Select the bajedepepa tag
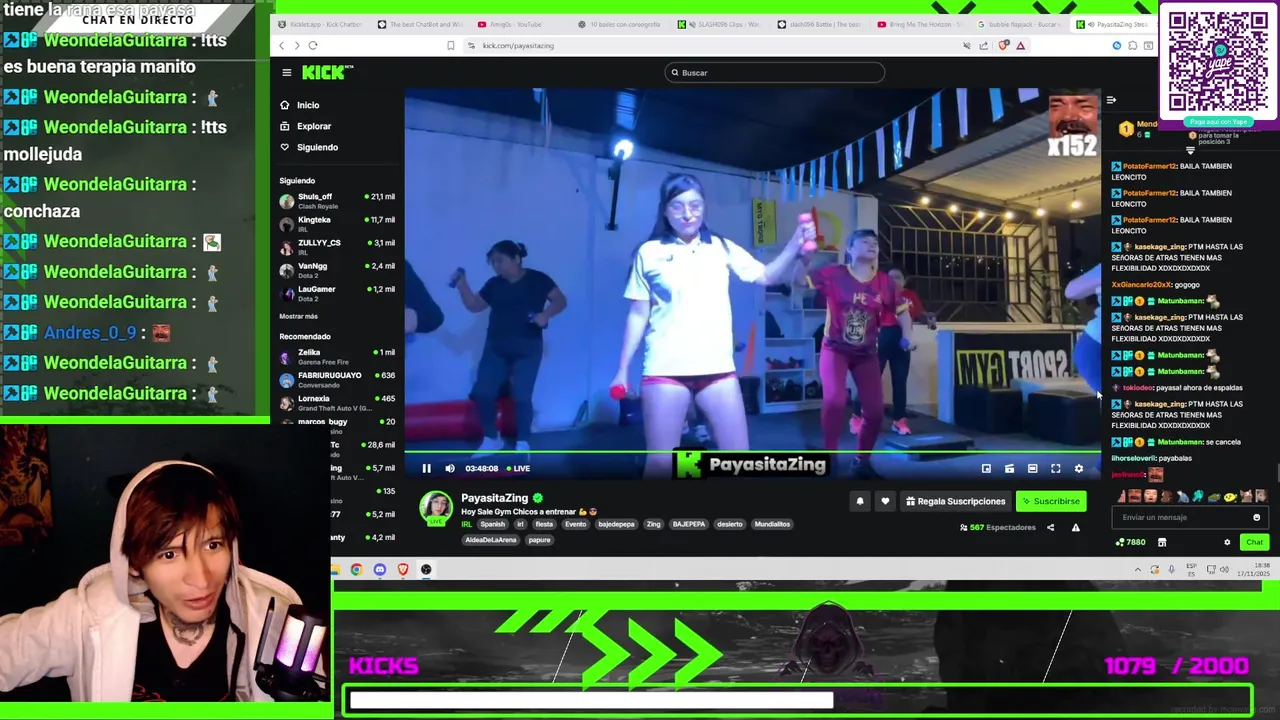Screen dimensions: 1280x720 coord(616,524)
